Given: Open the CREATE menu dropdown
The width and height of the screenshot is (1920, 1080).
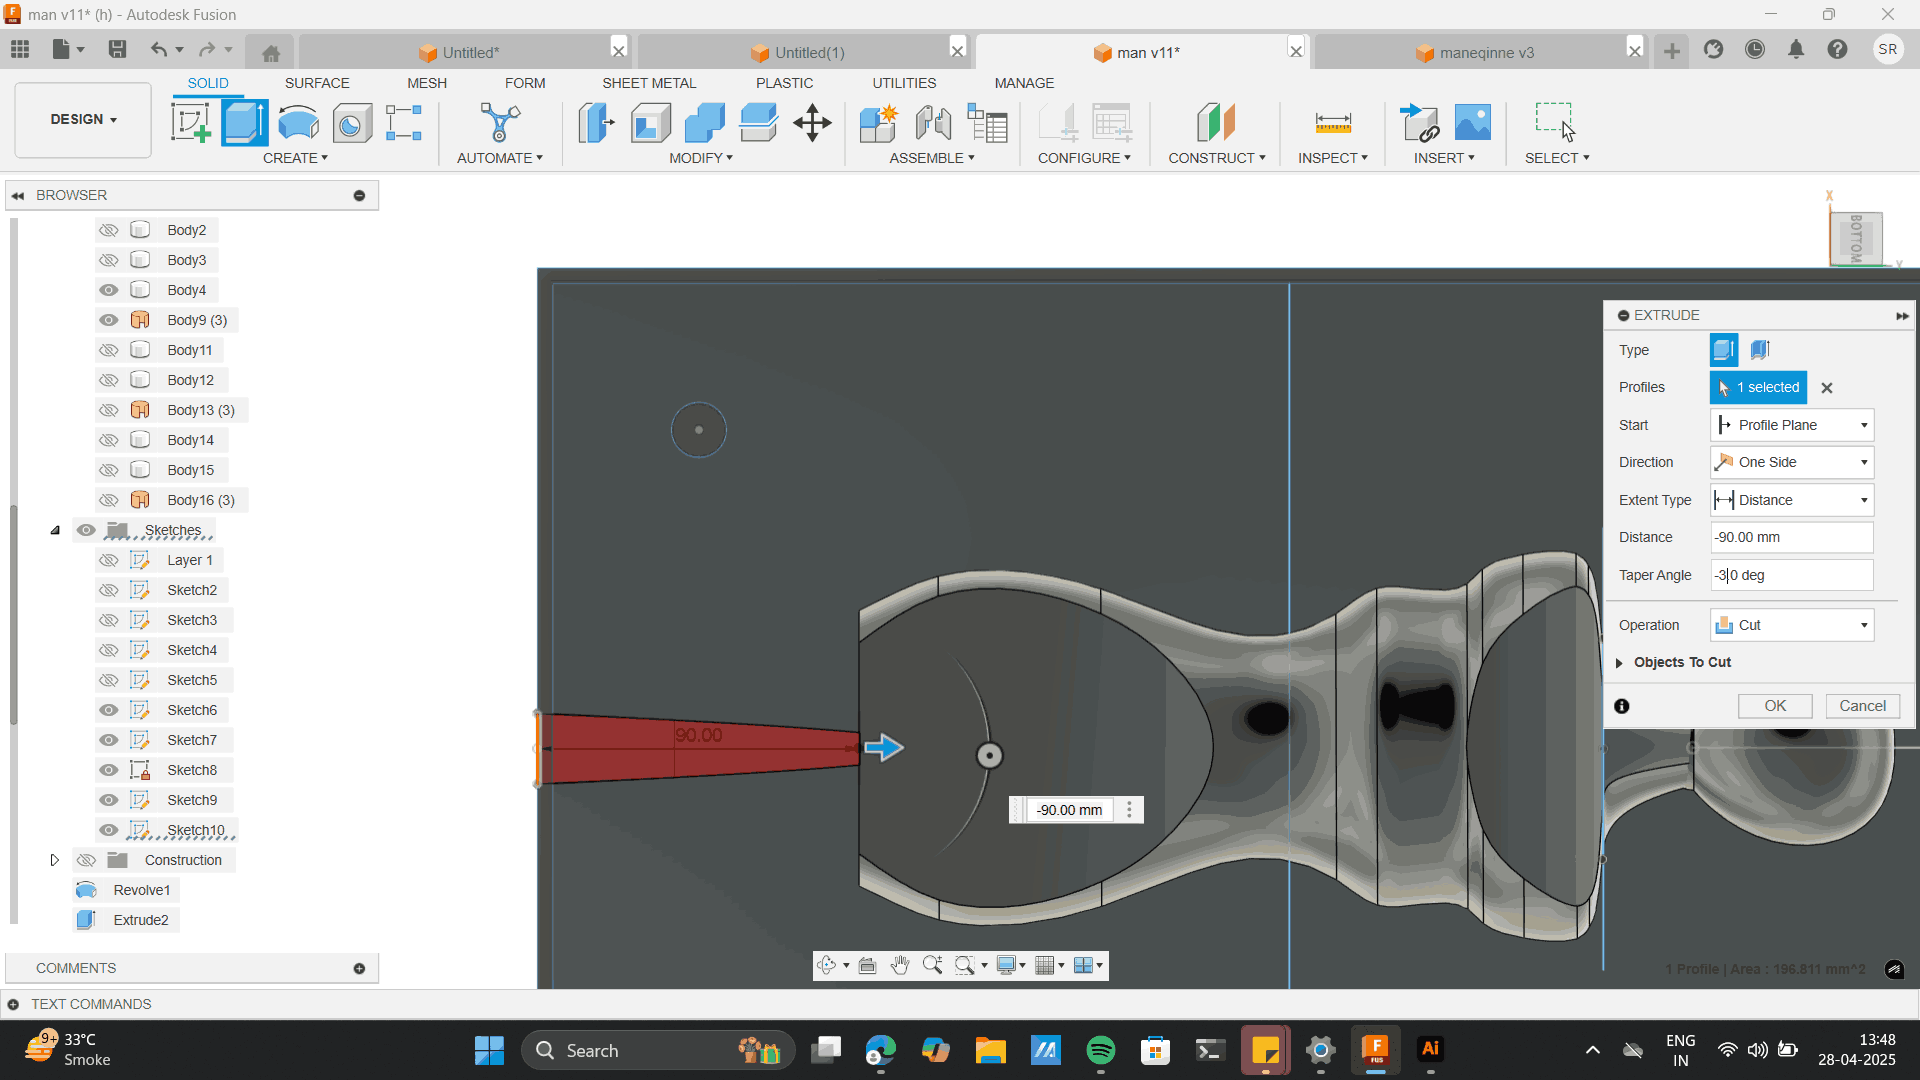Looking at the screenshot, I should [x=295, y=158].
